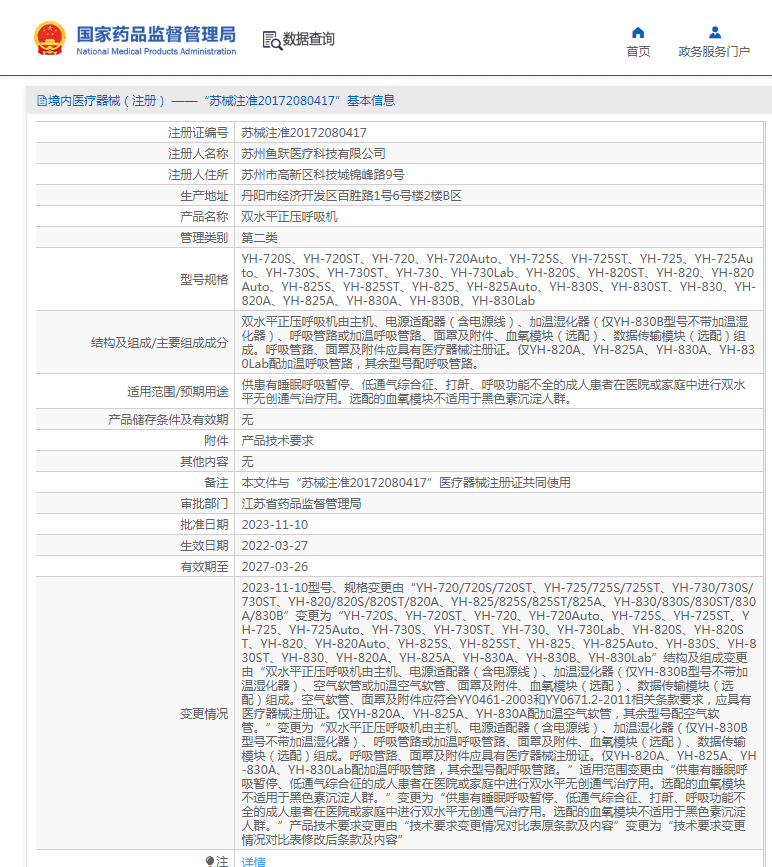The width and height of the screenshot is (772, 867).
Task: Click the 政务服务门户 person icon
Action: click(714, 32)
